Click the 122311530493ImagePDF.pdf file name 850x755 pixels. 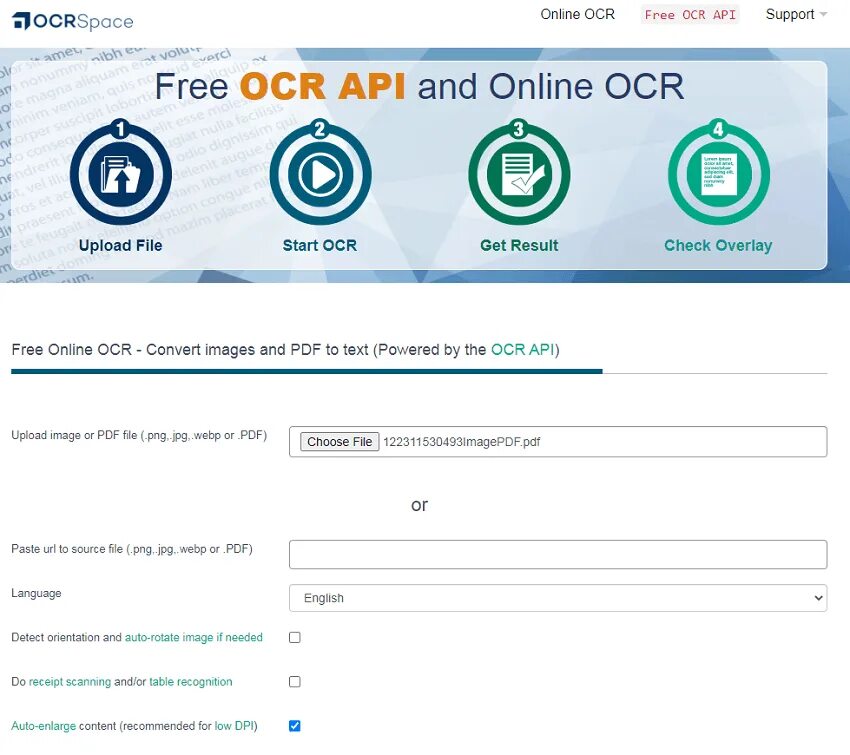461,442
